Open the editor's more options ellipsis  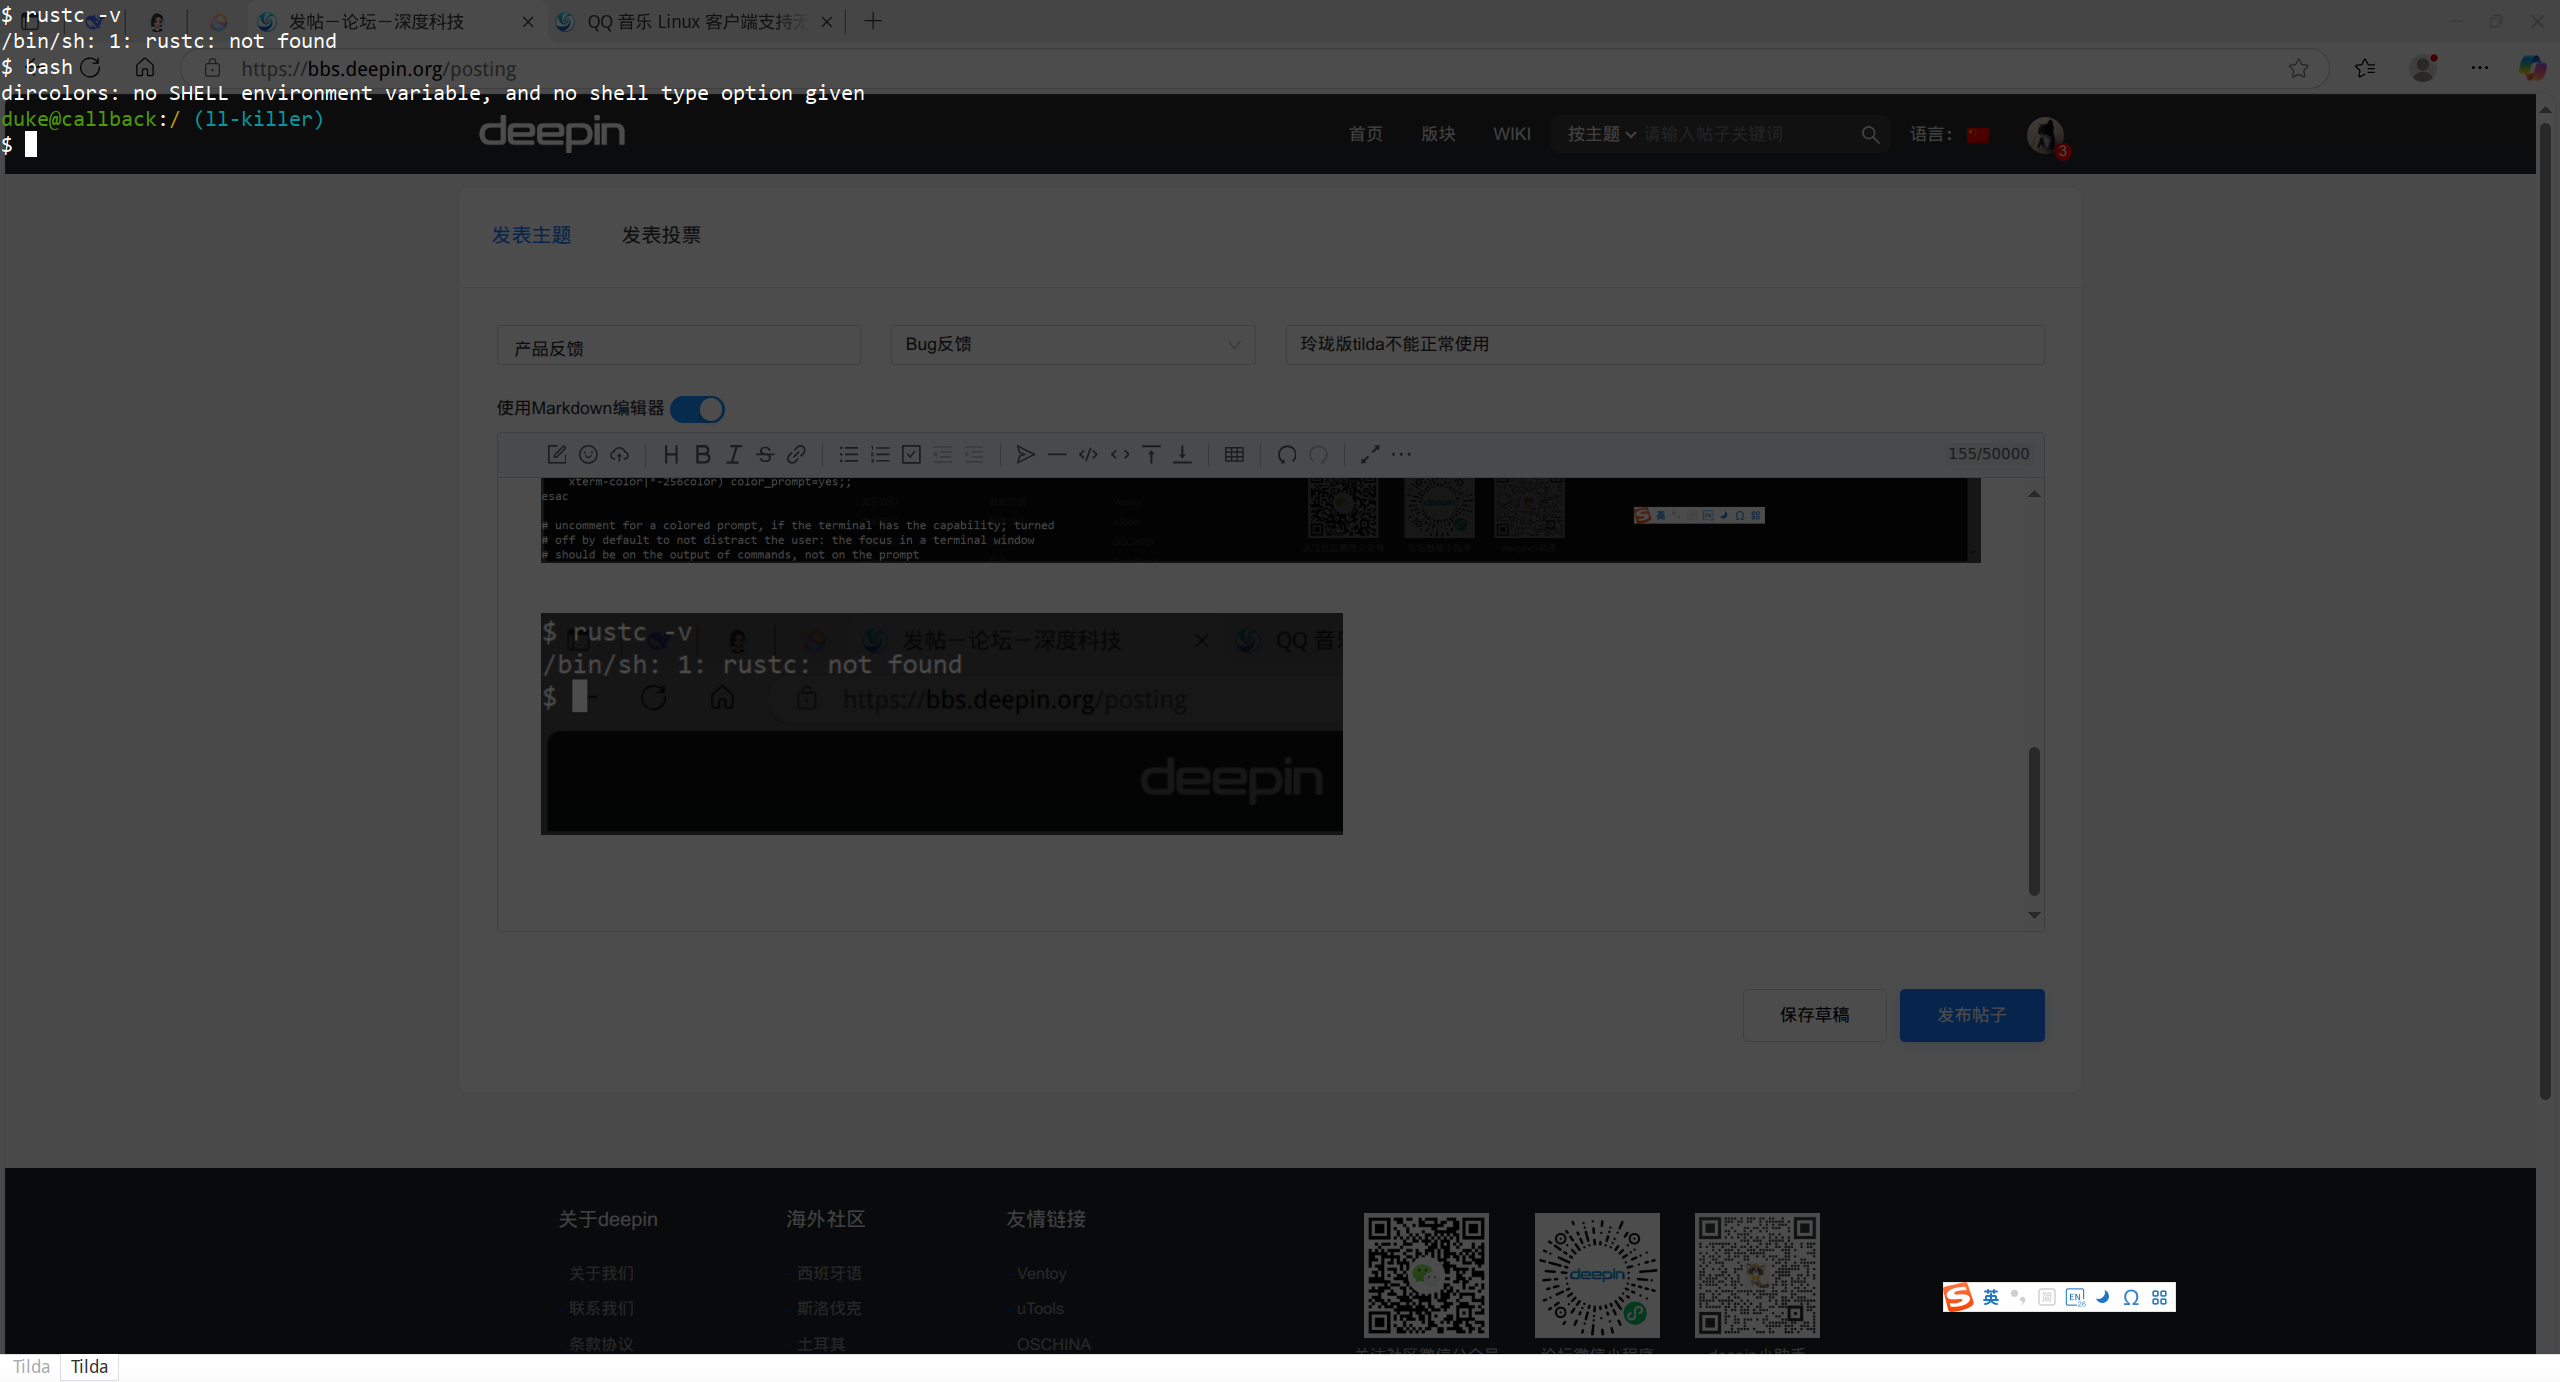click(x=1401, y=455)
